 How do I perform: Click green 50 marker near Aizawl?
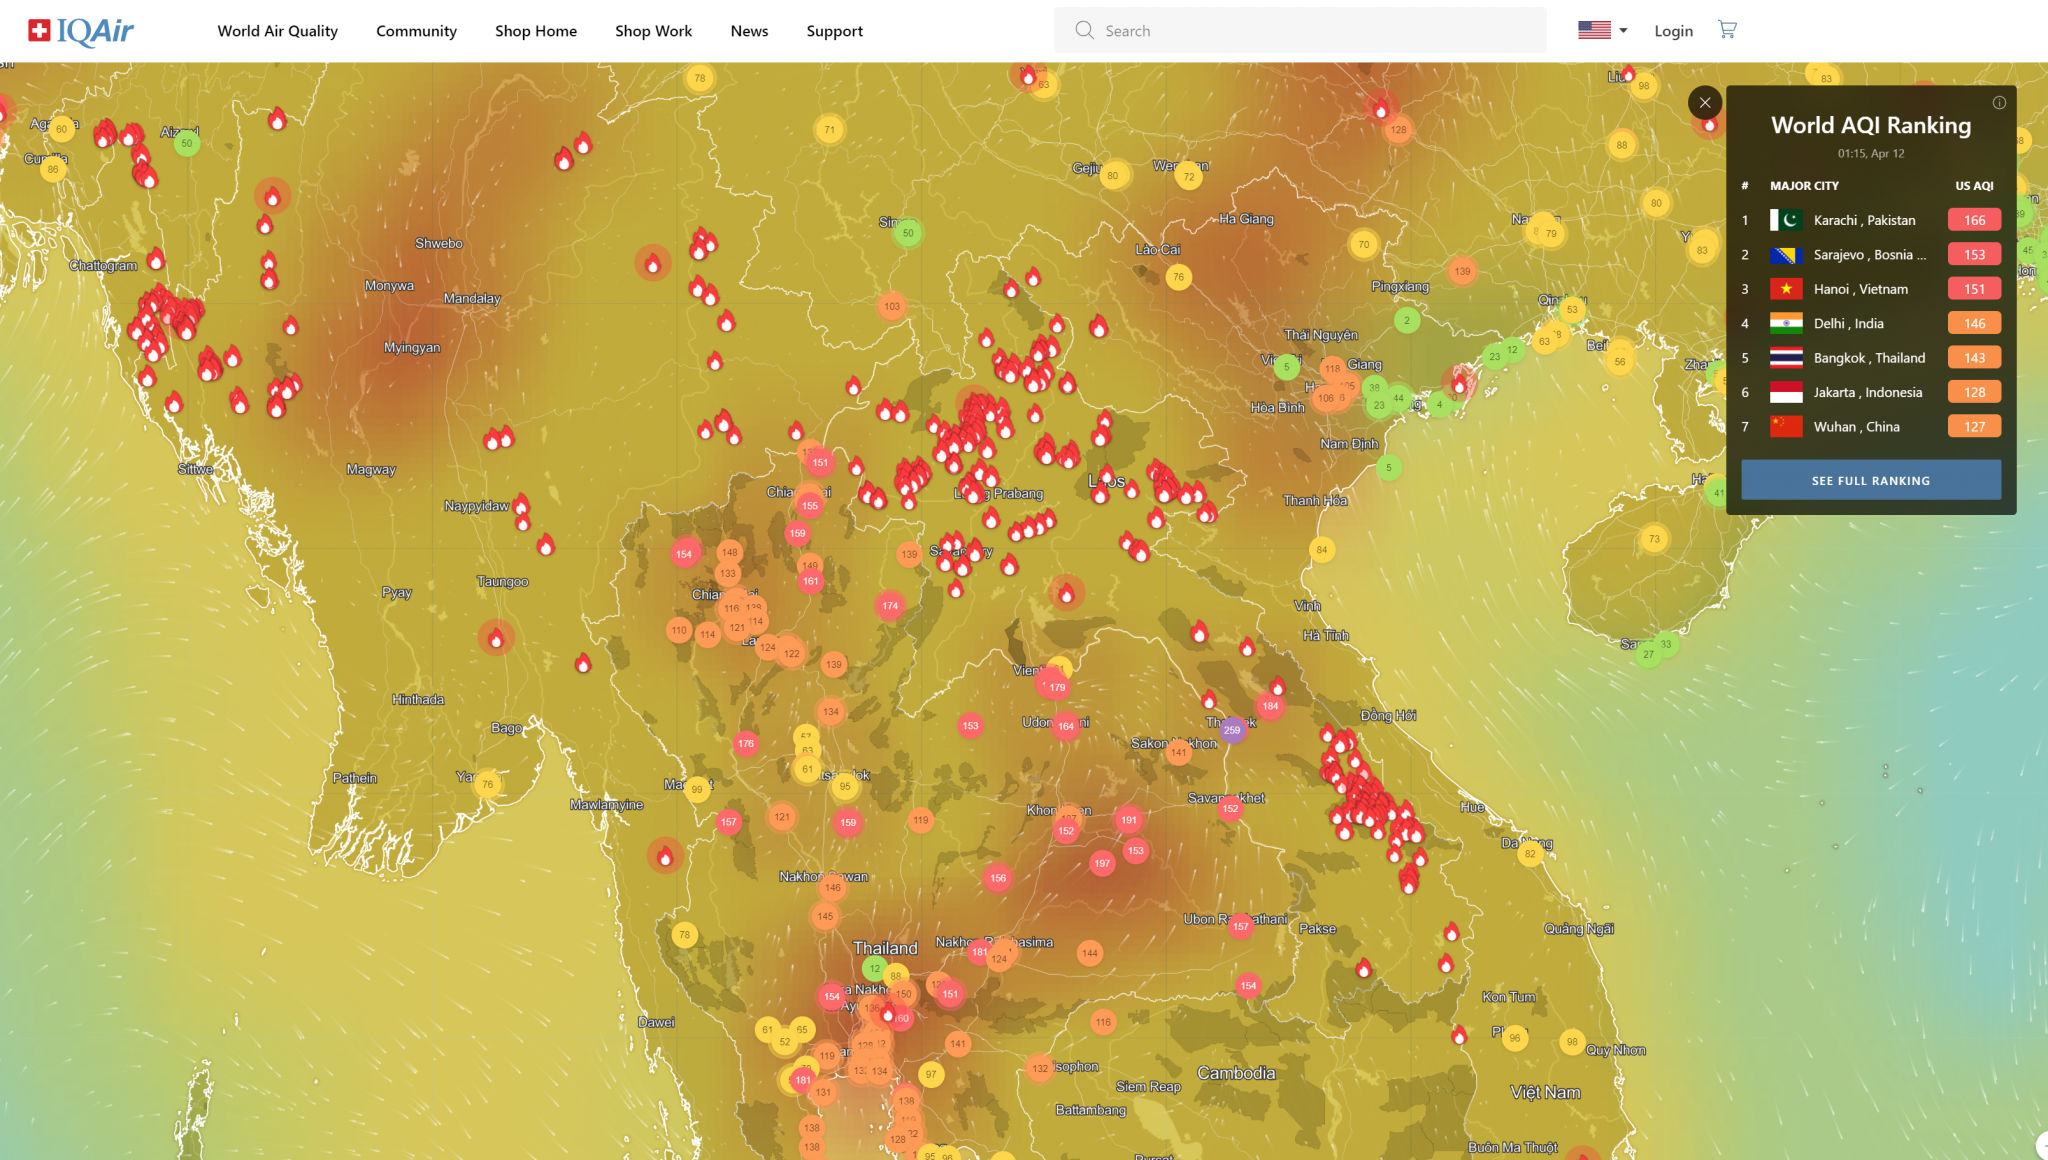click(187, 143)
